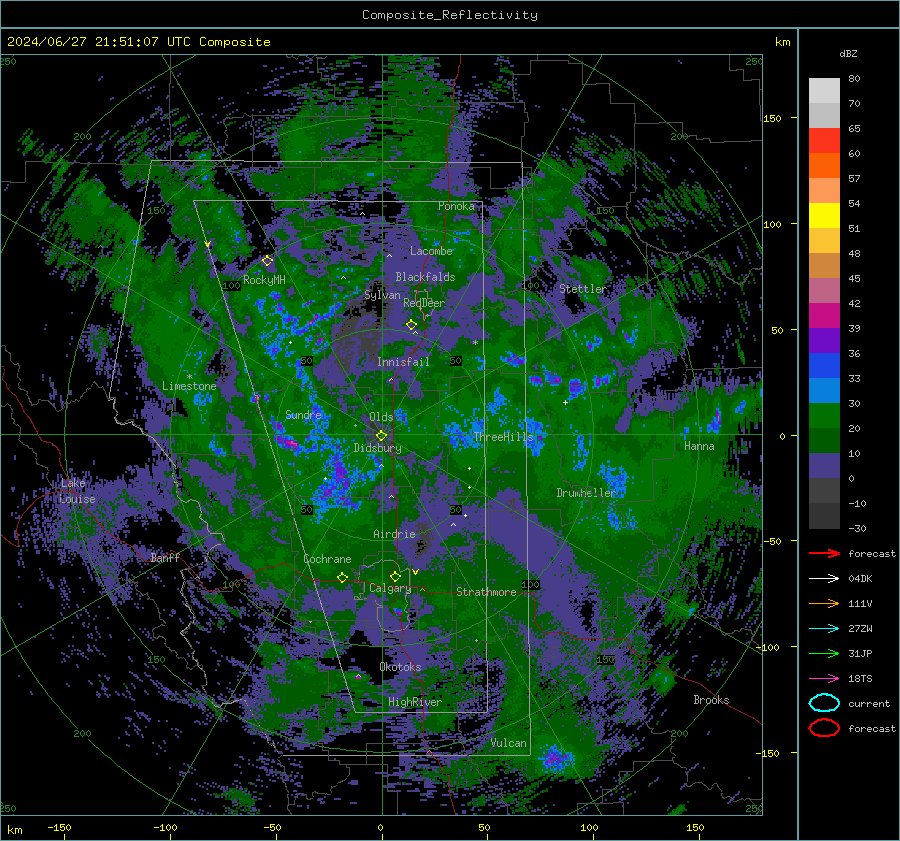Viewport: 900px width, 841px height.
Task: Click the Composite_Reflectivity title
Action: [450, 15]
